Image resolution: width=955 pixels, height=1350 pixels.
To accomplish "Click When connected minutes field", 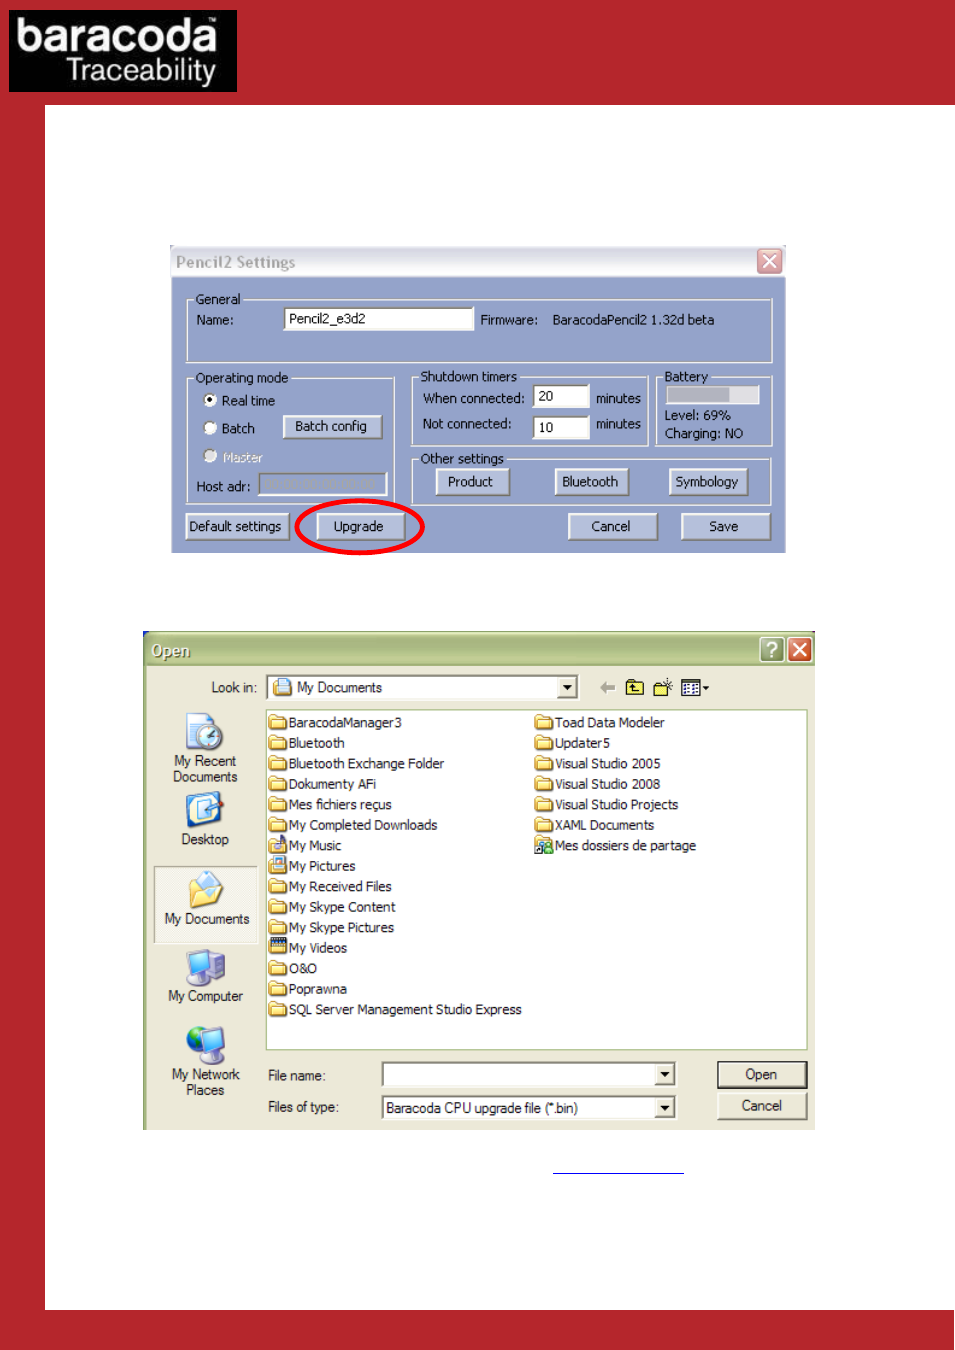I will click(560, 397).
